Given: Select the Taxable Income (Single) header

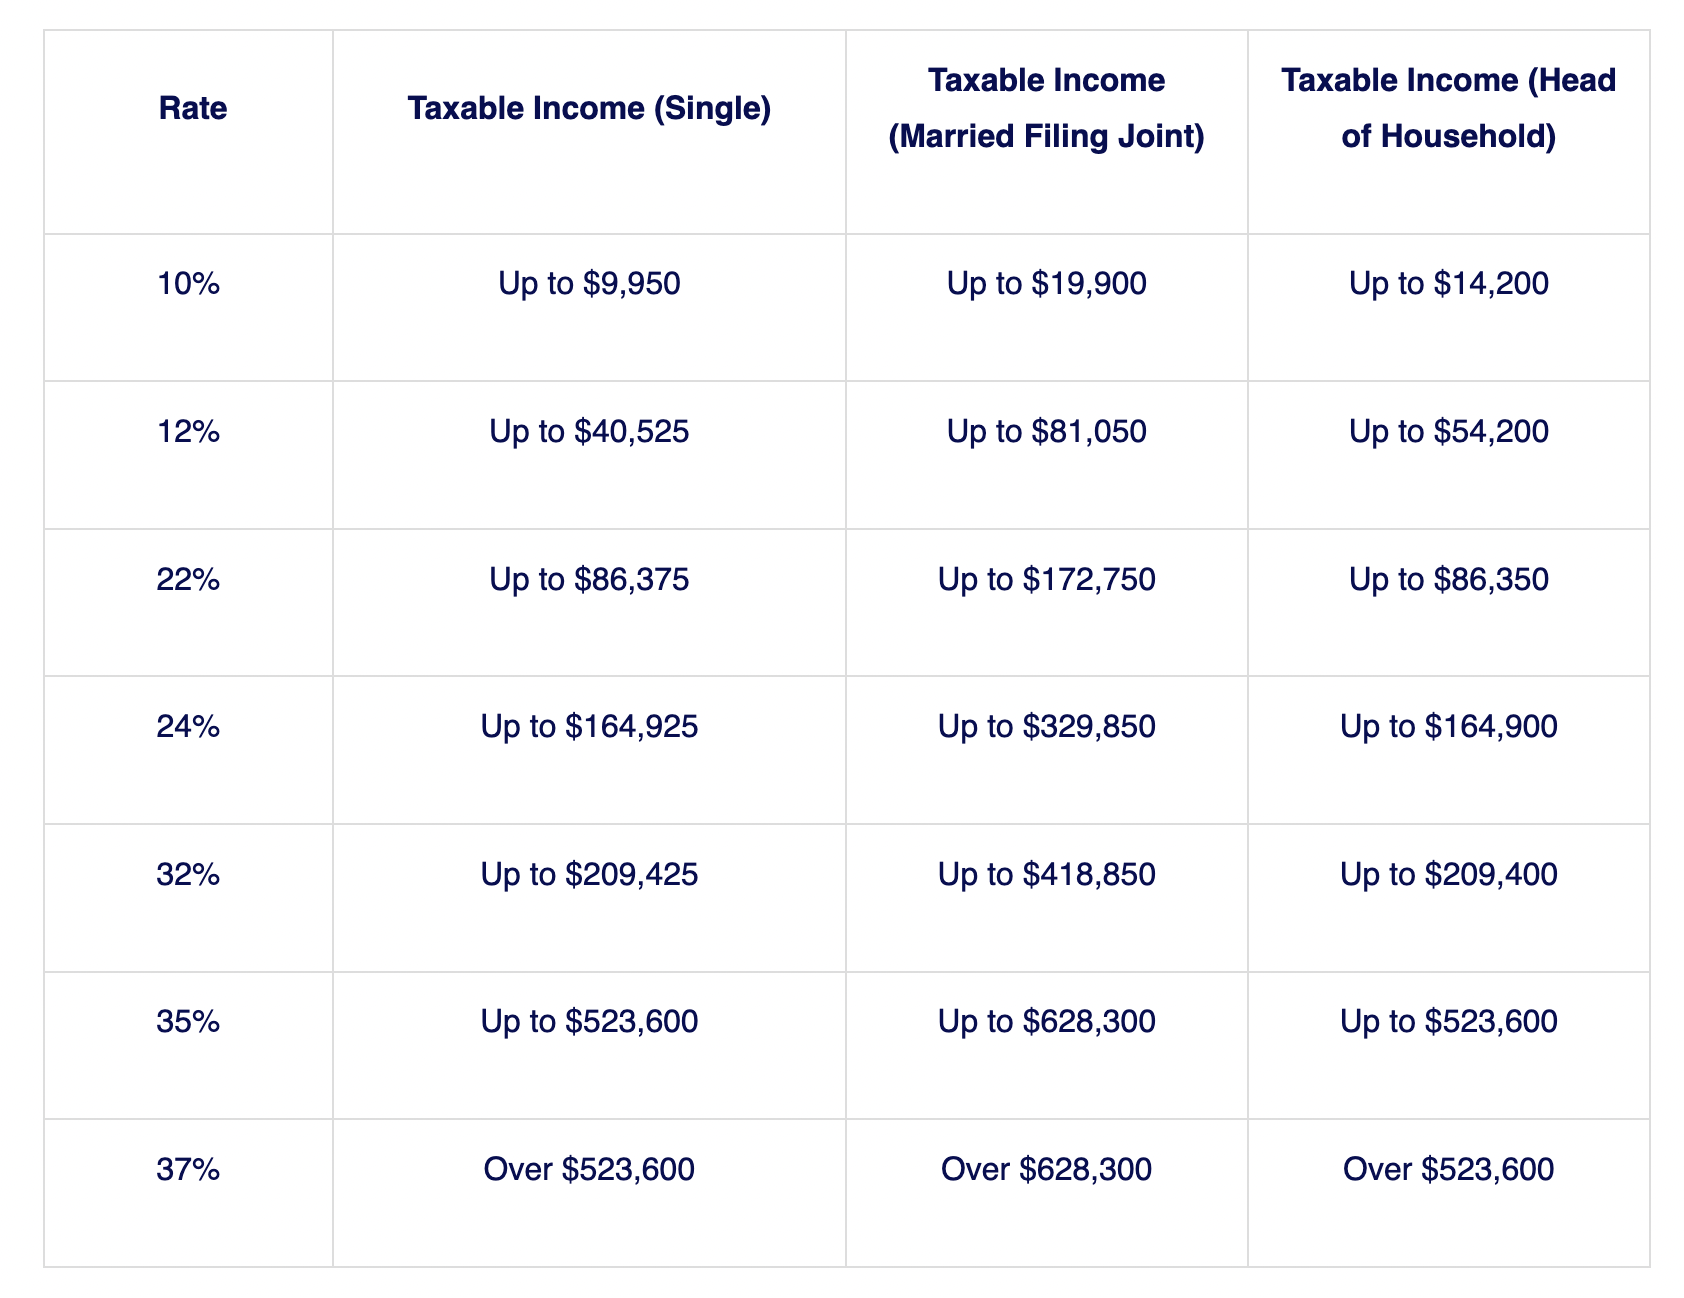Looking at the screenshot, I should click(589, 108).
